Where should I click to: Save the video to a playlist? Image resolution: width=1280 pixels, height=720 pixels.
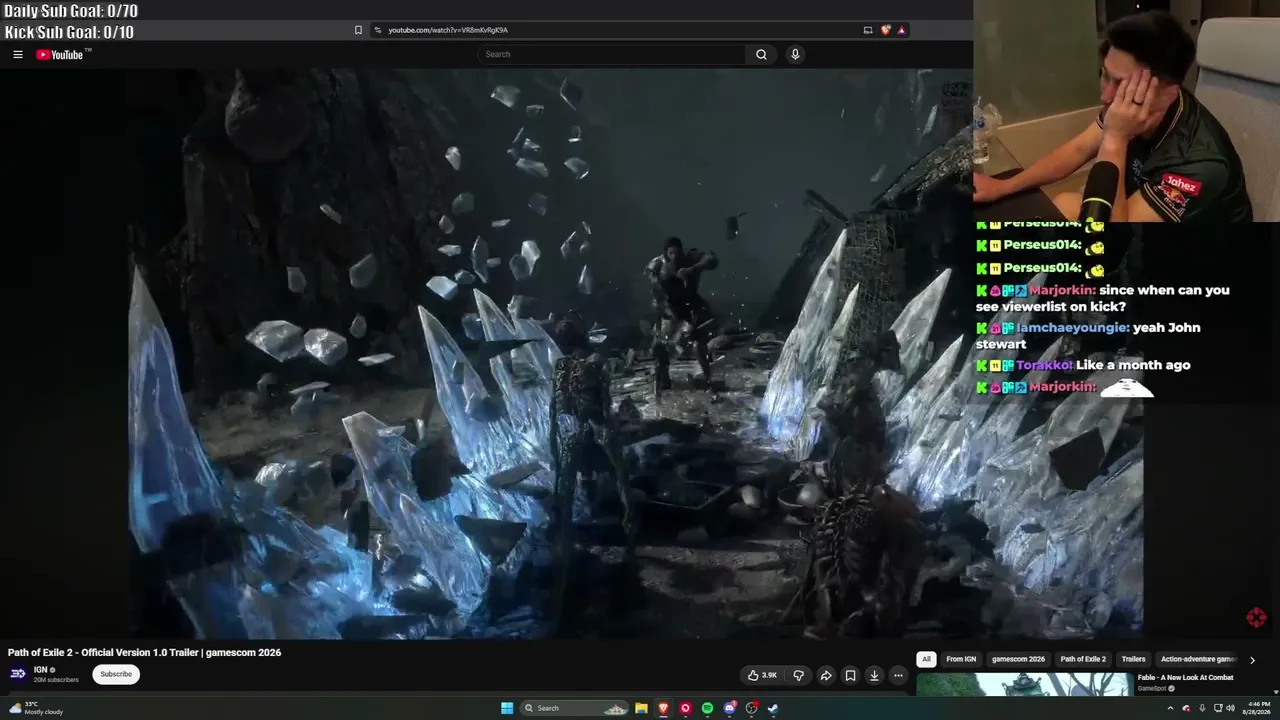coord(850,675)
